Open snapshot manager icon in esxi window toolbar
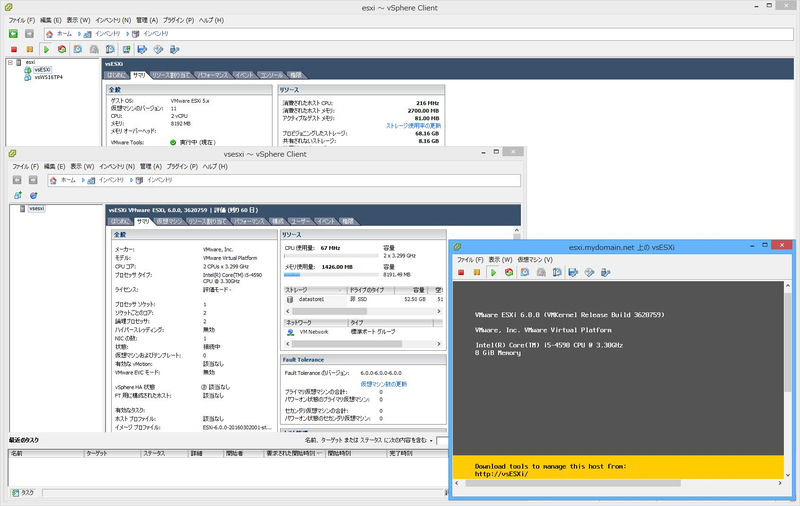The height and width of the screenshot is (506, 800). click(x=110, y=49)
